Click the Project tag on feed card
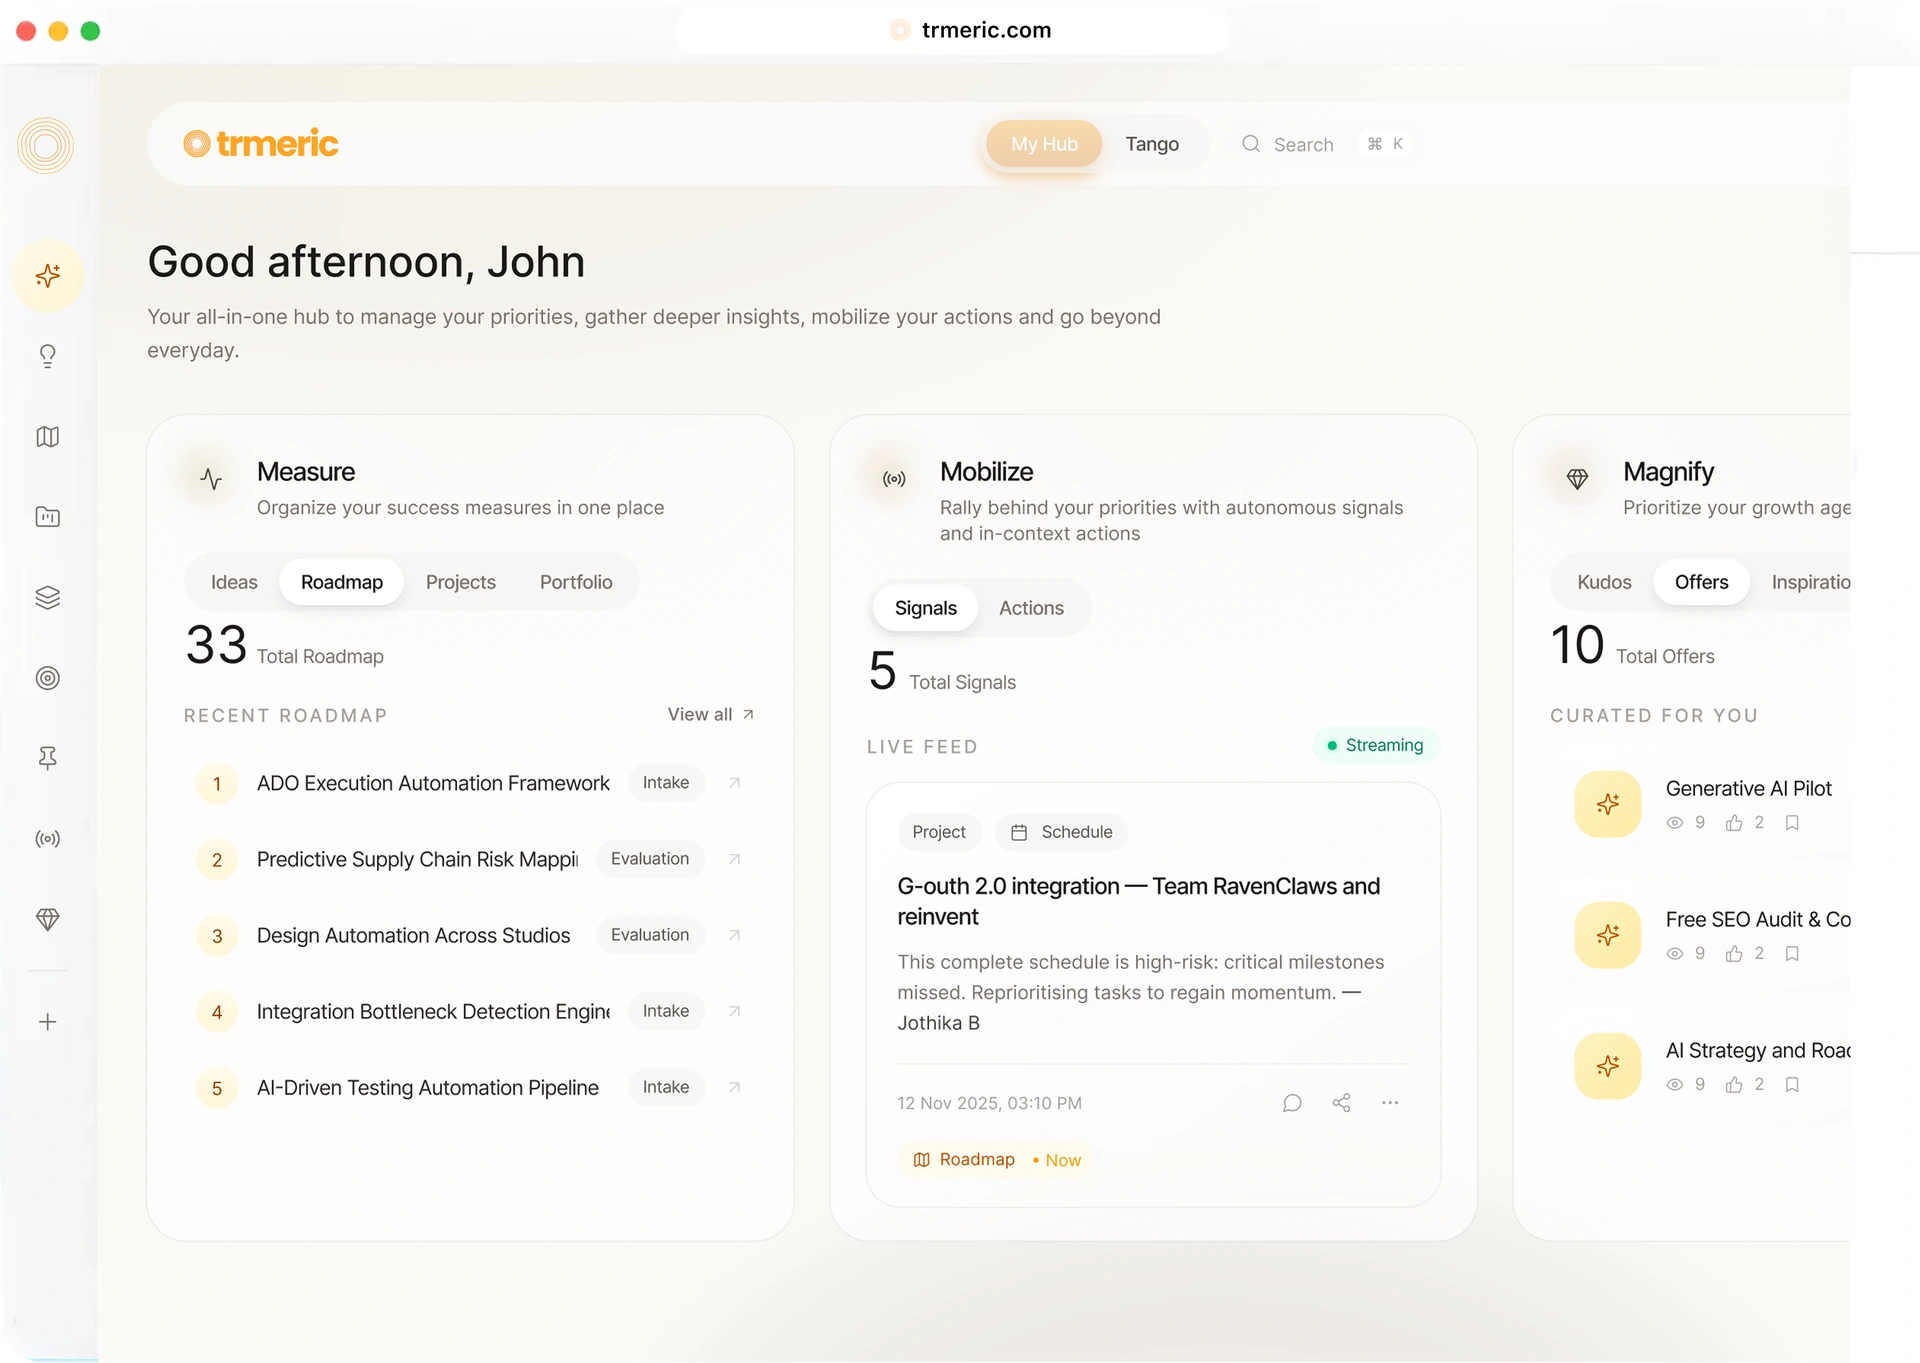Image resolution: width=1920 pixels, height=1363 pixels. coord(939,832)
